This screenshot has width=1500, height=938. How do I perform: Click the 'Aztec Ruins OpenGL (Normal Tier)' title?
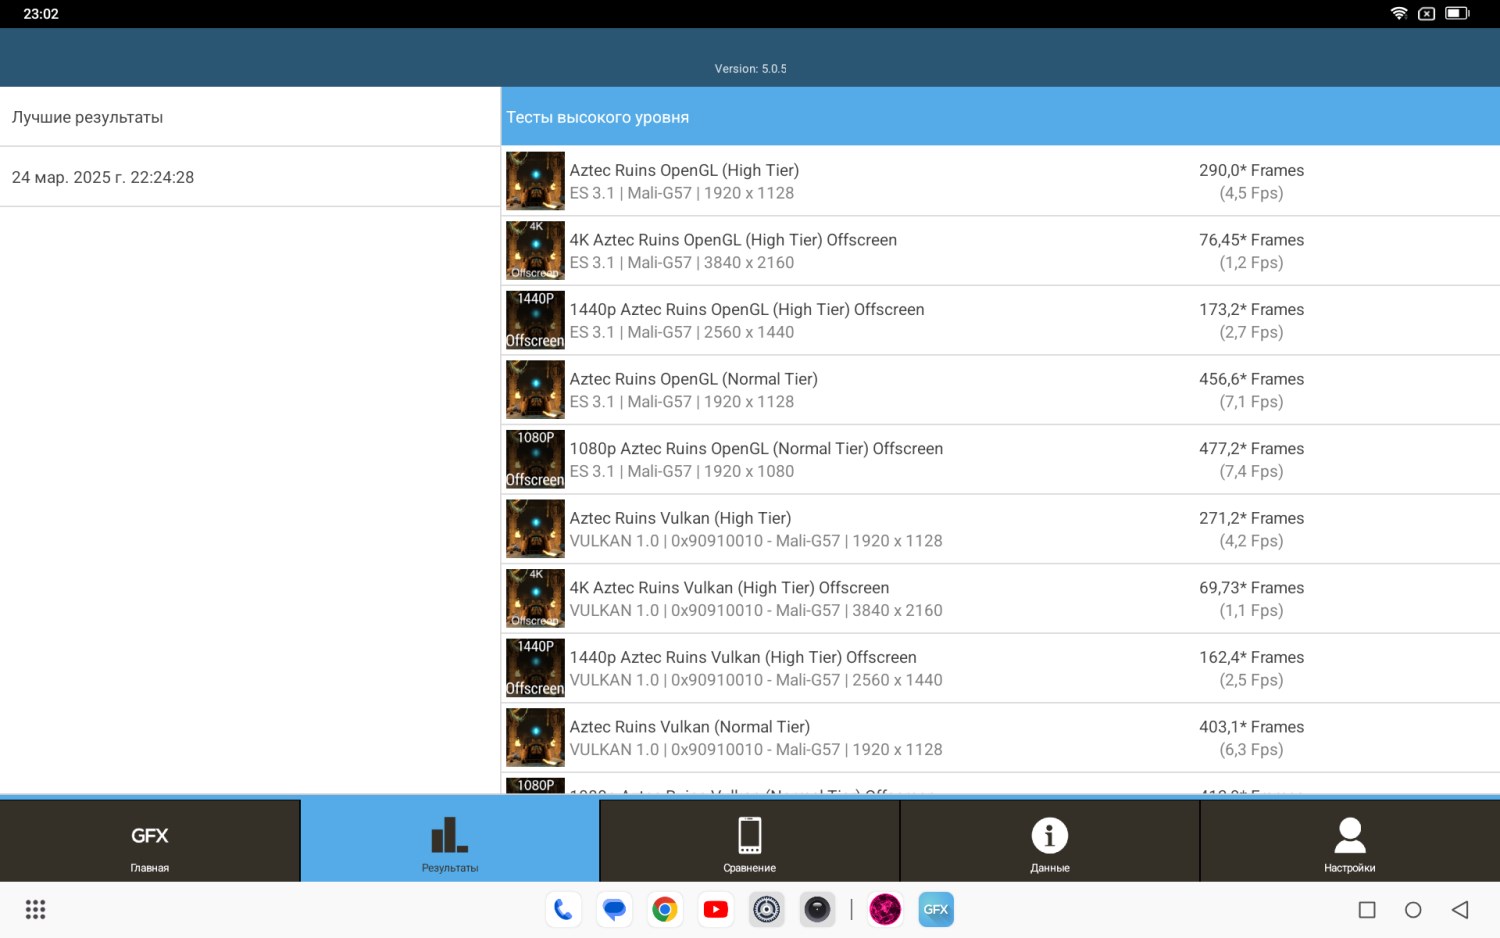coord(694,379)
